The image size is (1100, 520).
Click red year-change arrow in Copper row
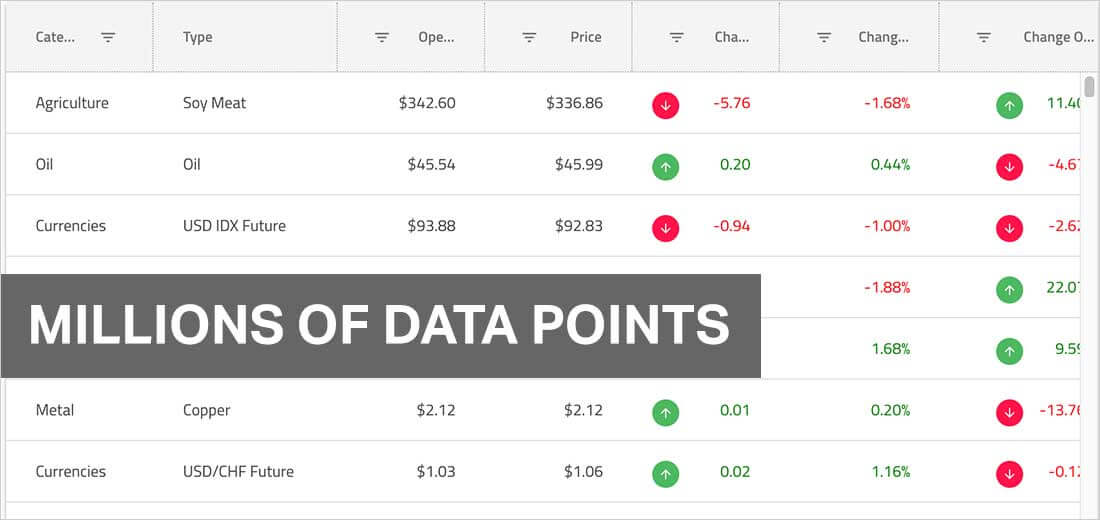pyautogui.click(x=1009, y=411)
